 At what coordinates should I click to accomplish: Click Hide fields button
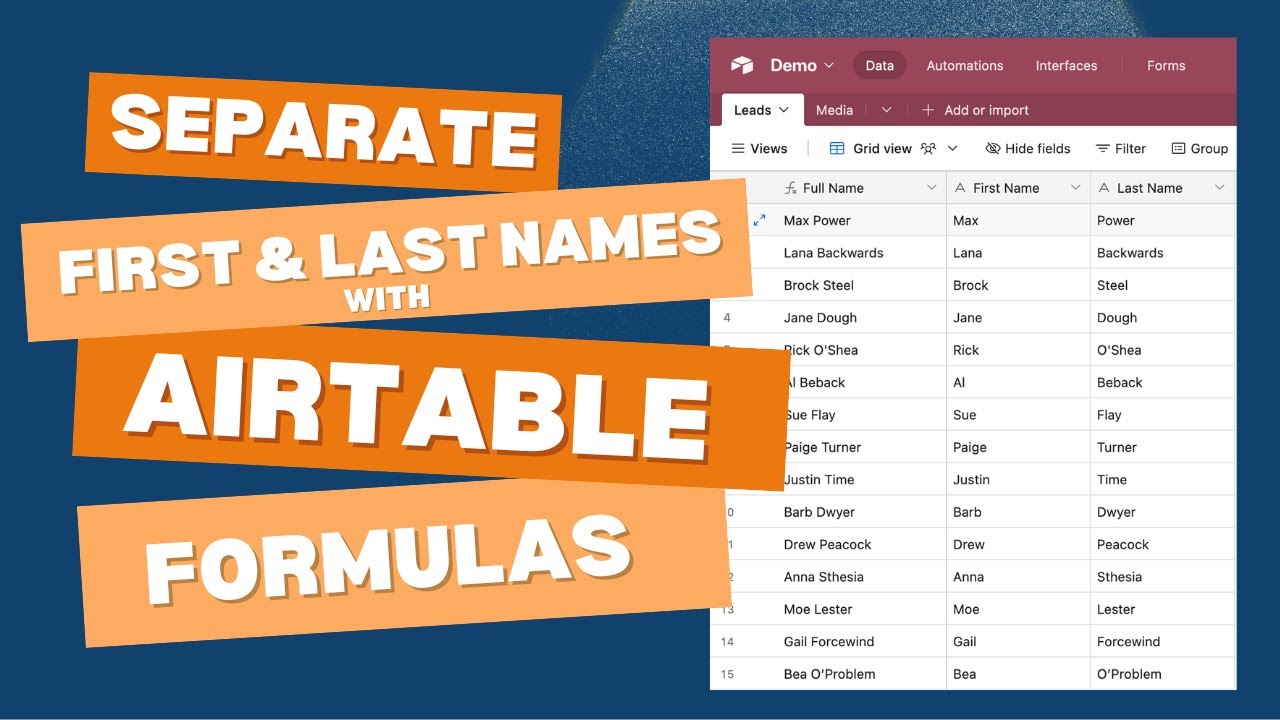click(1028, 148)
